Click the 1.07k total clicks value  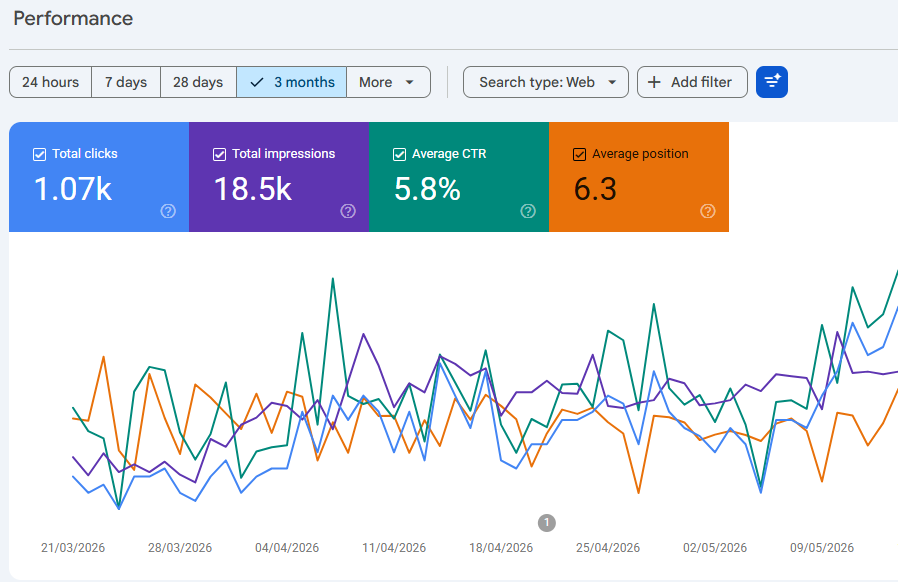tap(73, 189)
